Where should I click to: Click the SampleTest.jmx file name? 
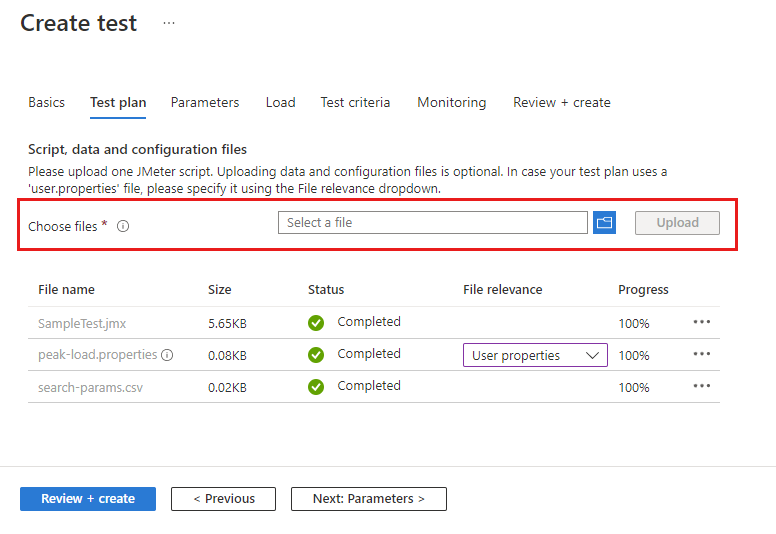(x=82, y=324)
